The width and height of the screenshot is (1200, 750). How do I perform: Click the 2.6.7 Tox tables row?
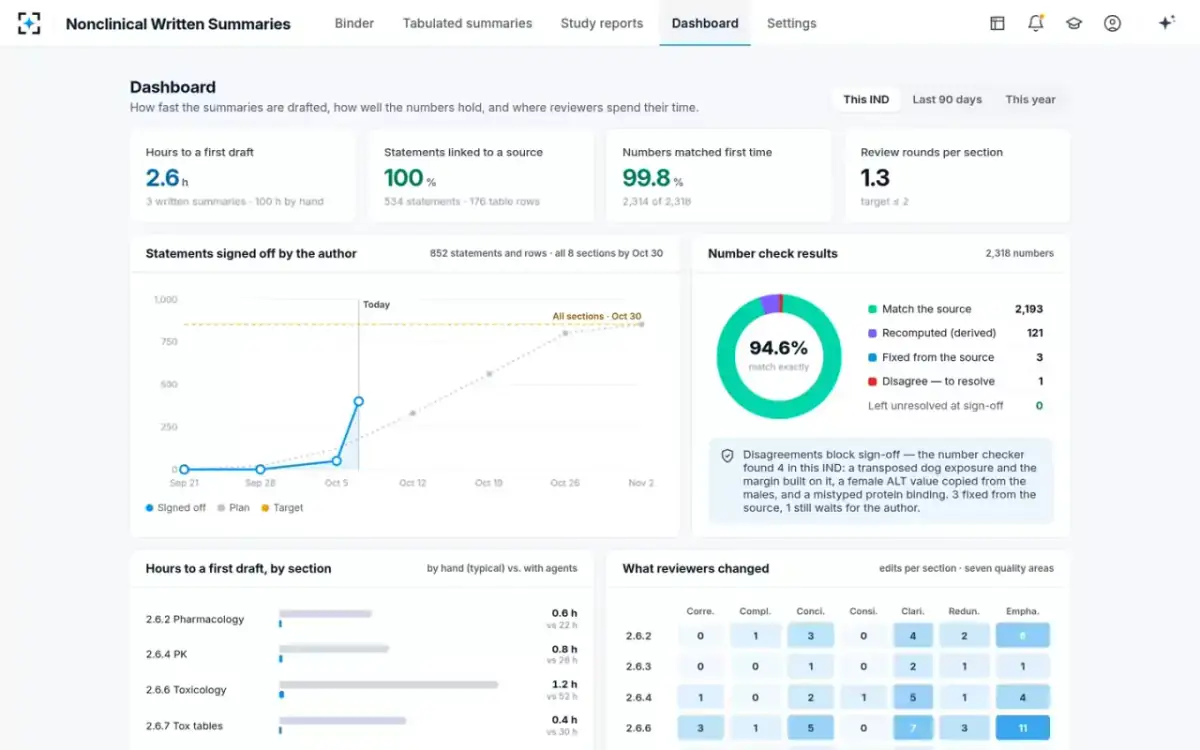pos(361,725)
